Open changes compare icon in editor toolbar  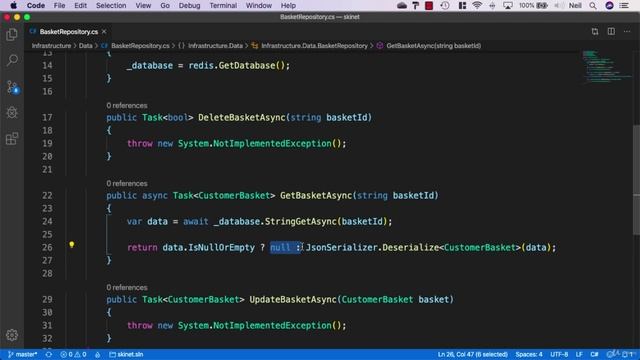[x=595, y=31]
